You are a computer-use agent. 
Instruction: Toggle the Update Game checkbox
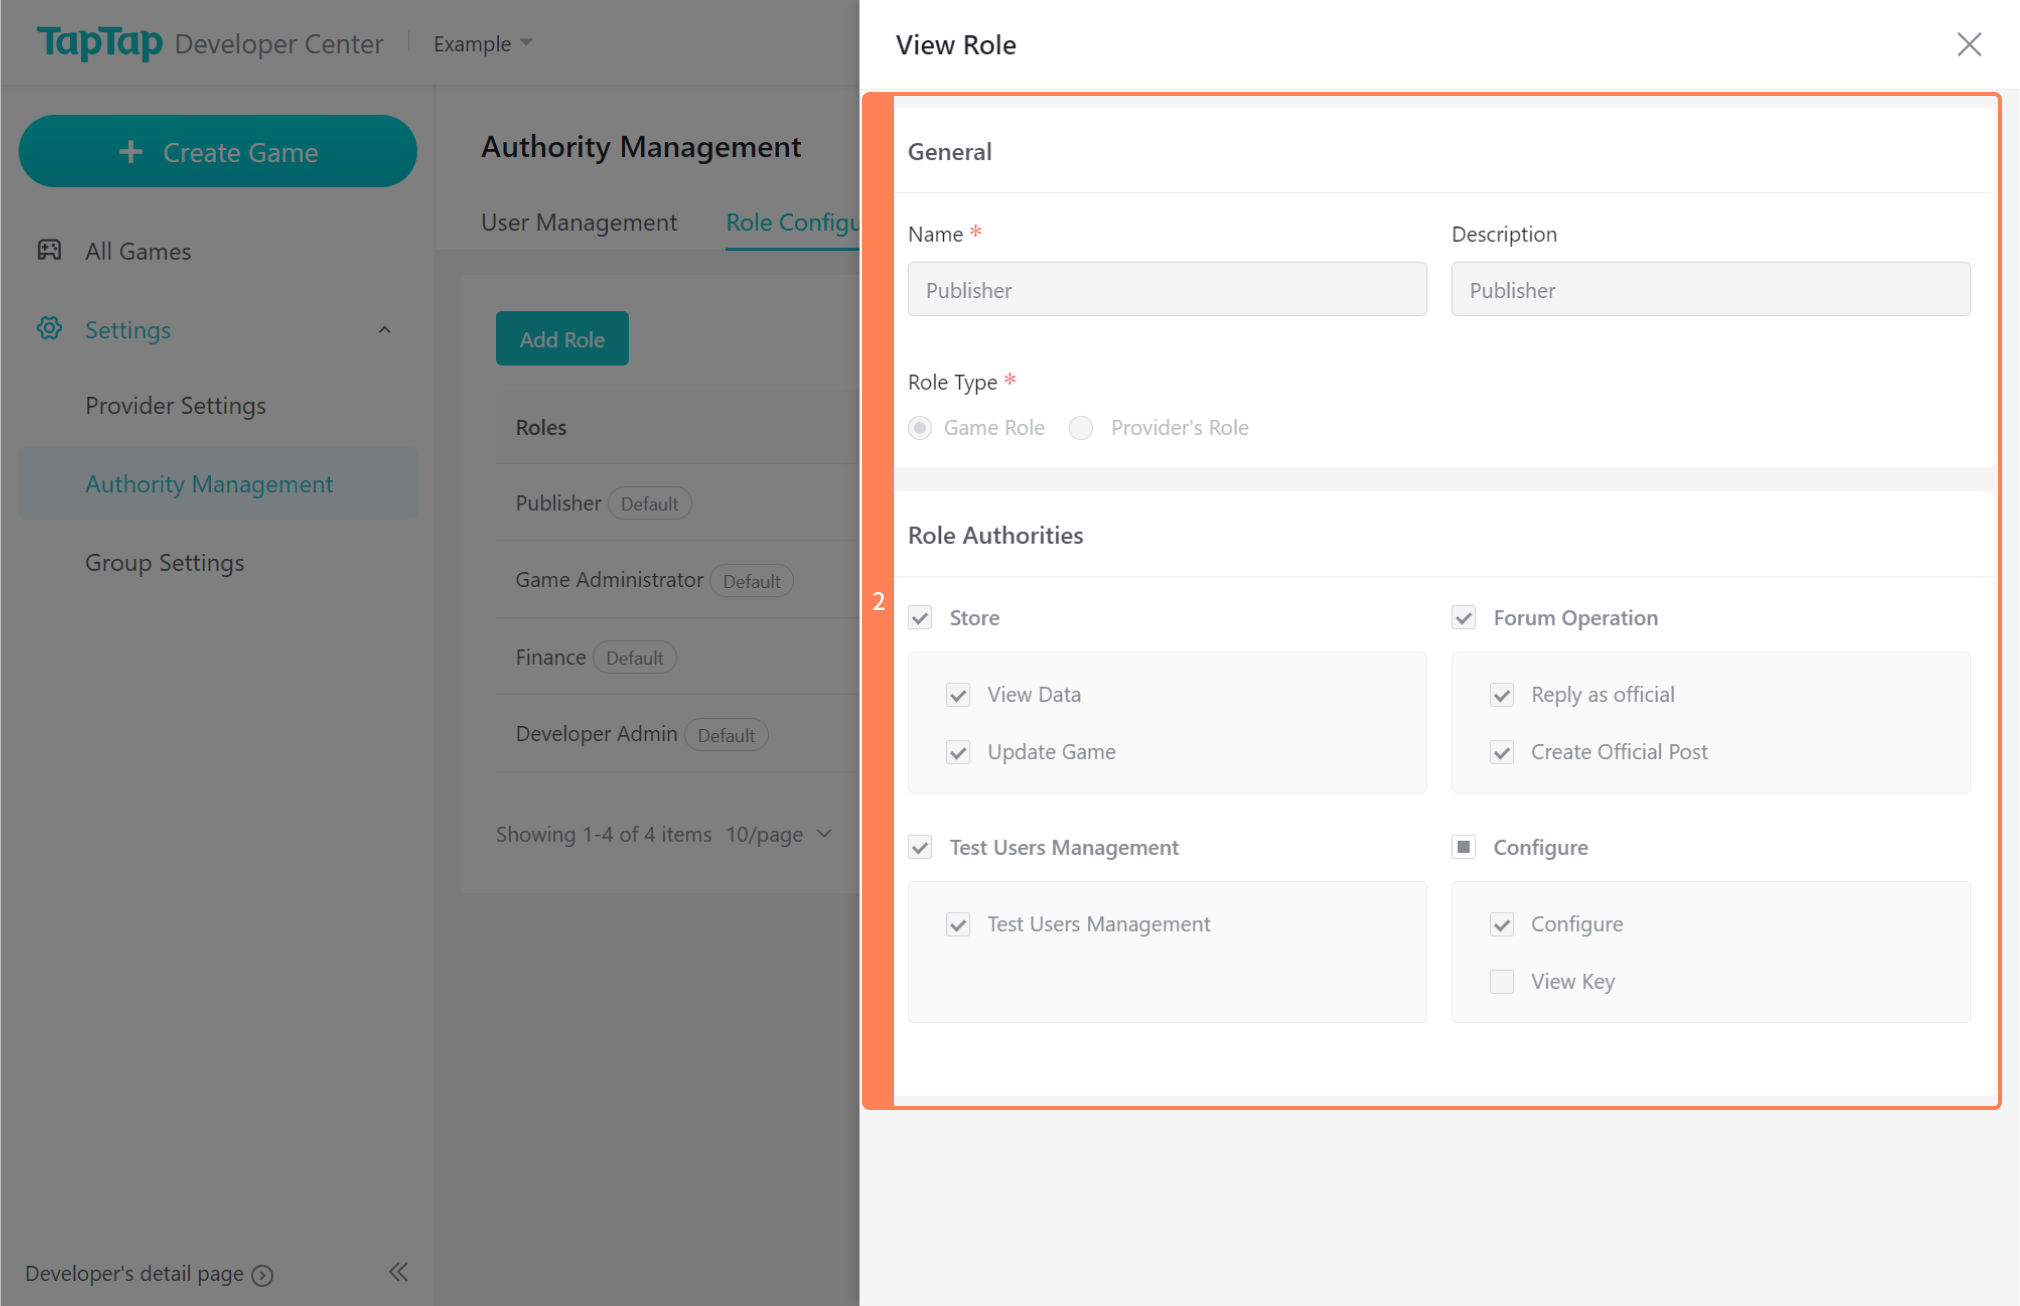958,752
